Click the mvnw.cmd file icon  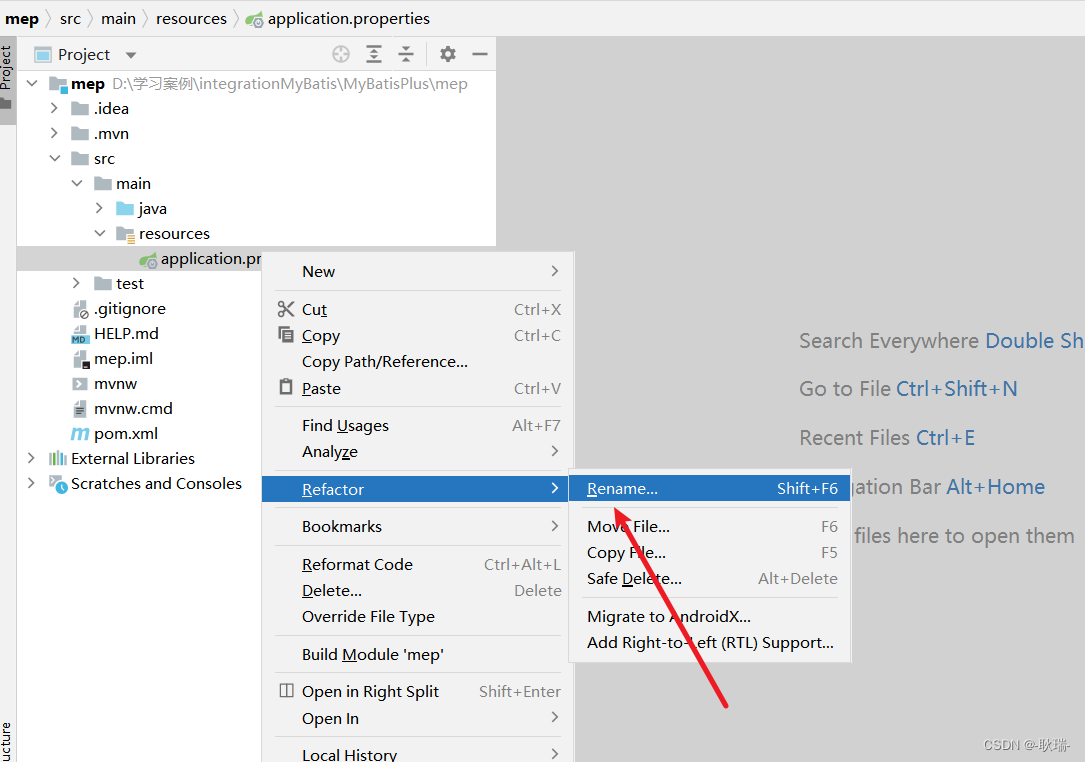click(80, 408)
